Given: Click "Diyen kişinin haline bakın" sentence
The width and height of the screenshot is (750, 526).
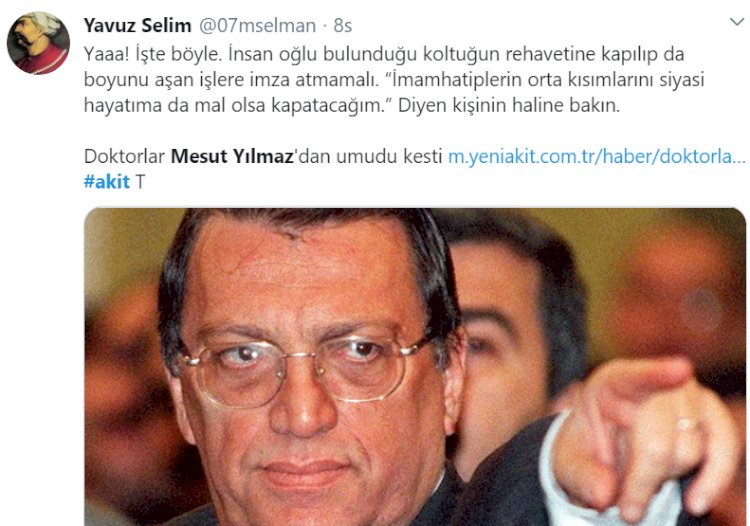Looking at the screenshot, I should point(509,105).
